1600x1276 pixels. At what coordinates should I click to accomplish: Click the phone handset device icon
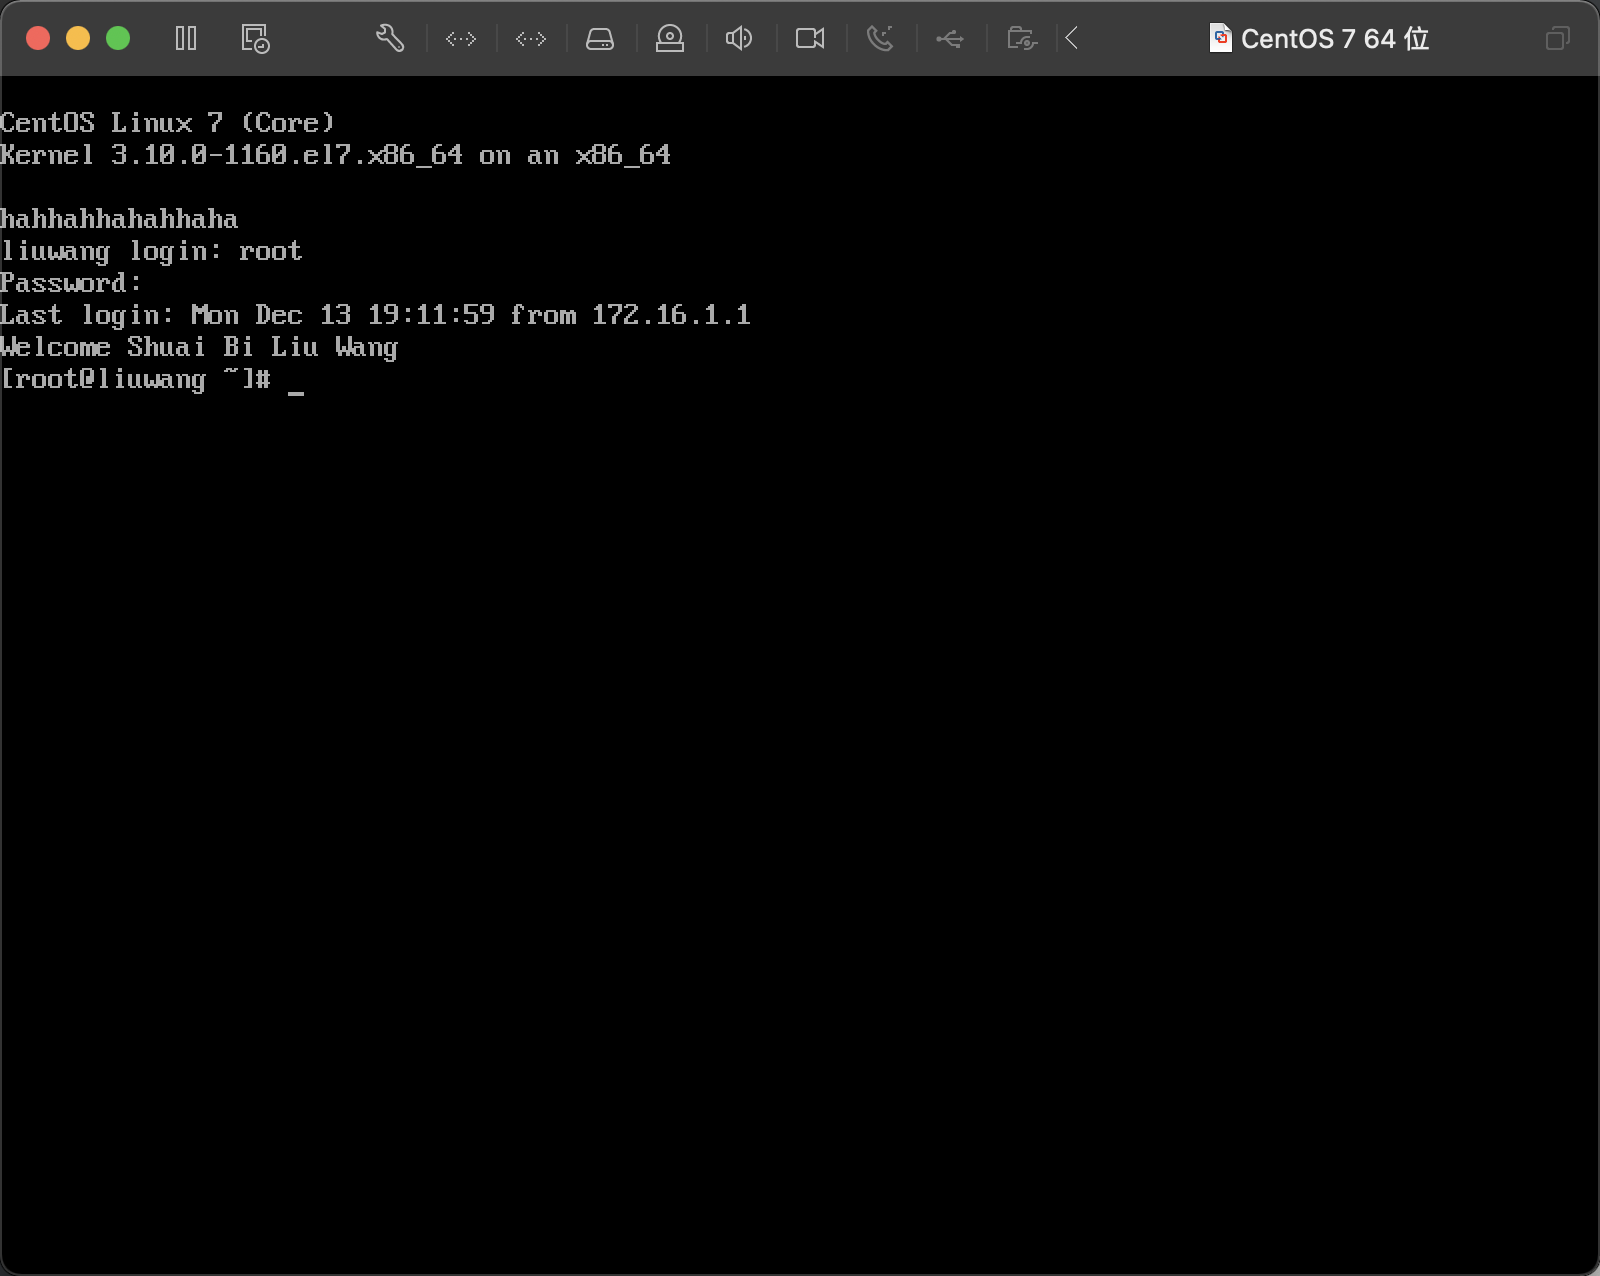point(880,39)
